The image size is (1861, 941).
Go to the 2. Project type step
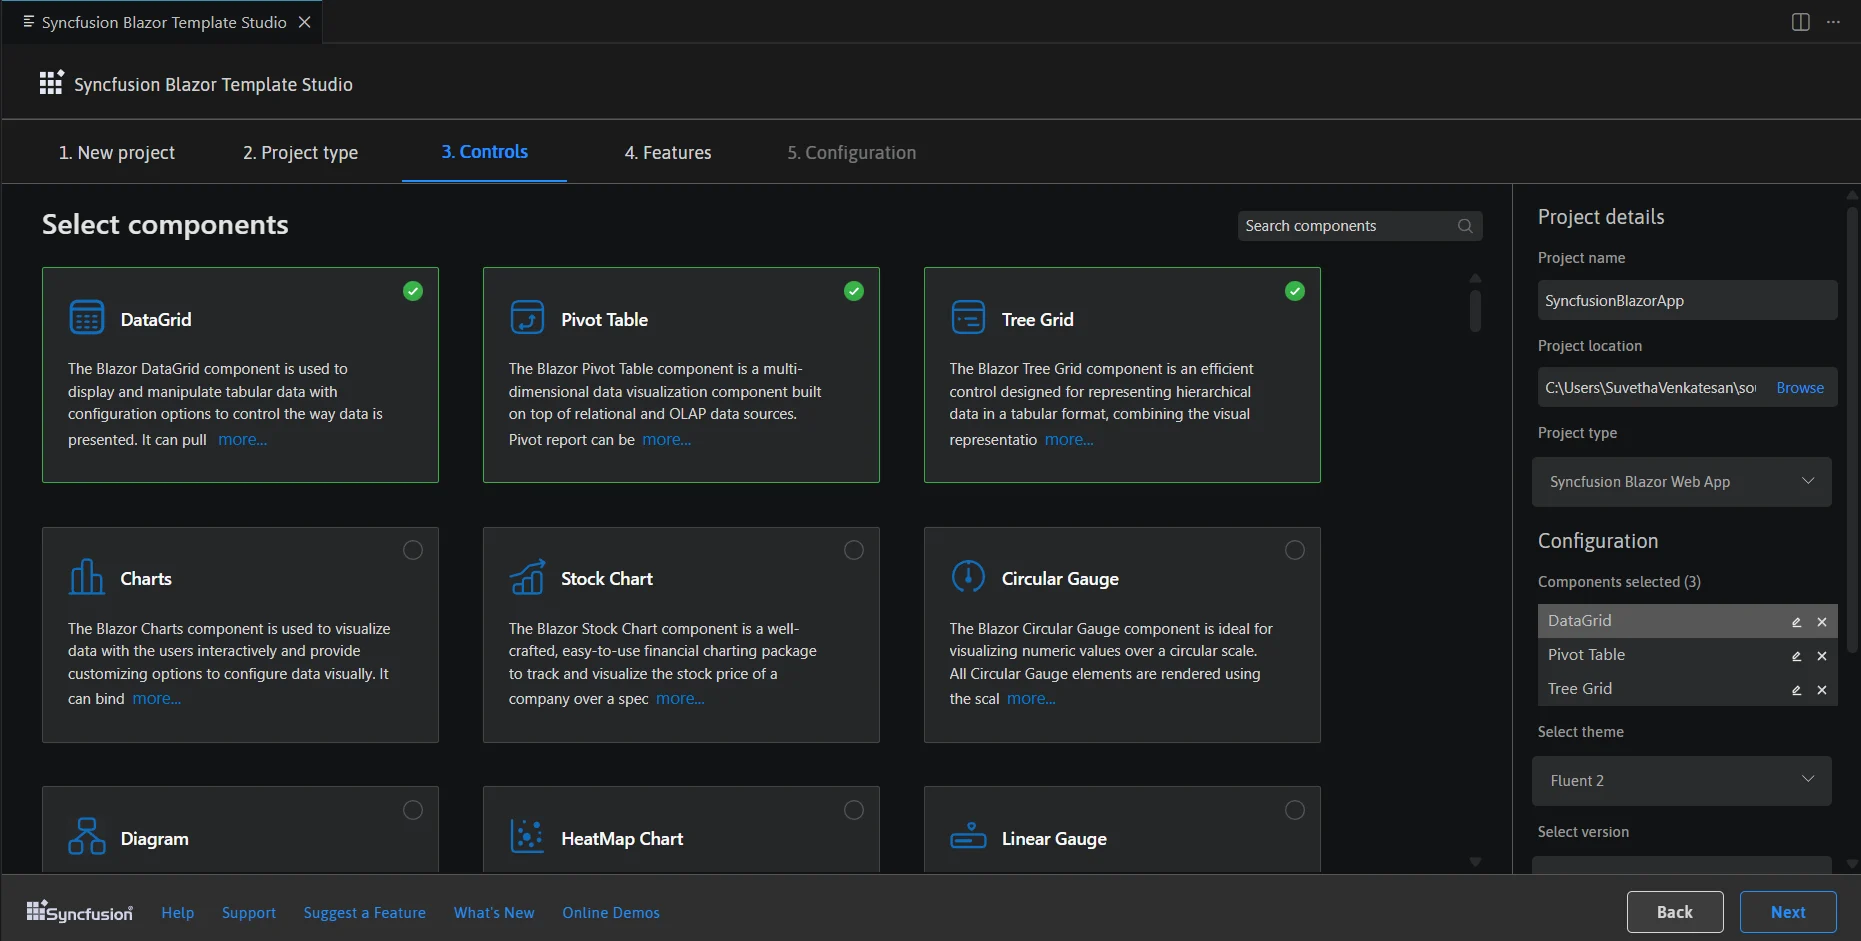[x=300, y=153]
